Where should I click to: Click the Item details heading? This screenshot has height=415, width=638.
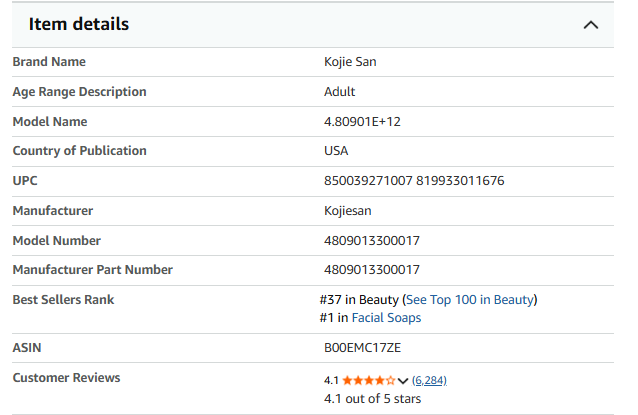(x=79, y=24)
